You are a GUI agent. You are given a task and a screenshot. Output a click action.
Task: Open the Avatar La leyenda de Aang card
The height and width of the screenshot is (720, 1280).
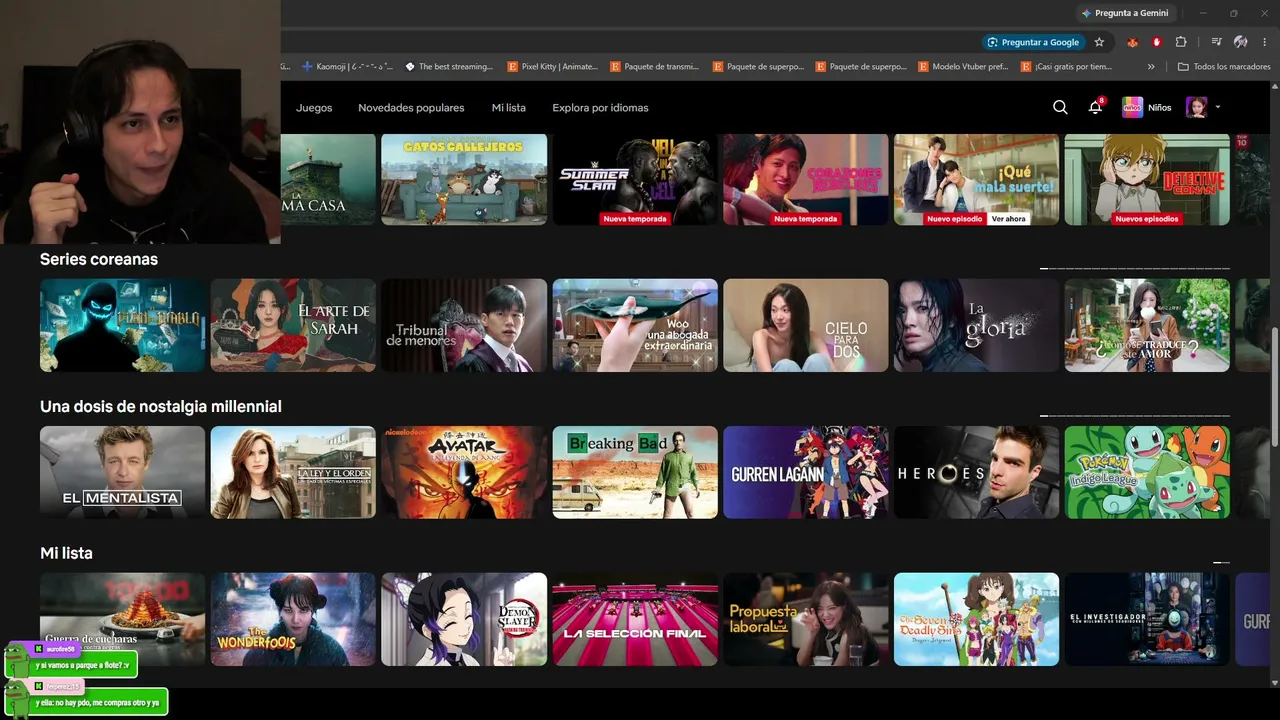464,472
